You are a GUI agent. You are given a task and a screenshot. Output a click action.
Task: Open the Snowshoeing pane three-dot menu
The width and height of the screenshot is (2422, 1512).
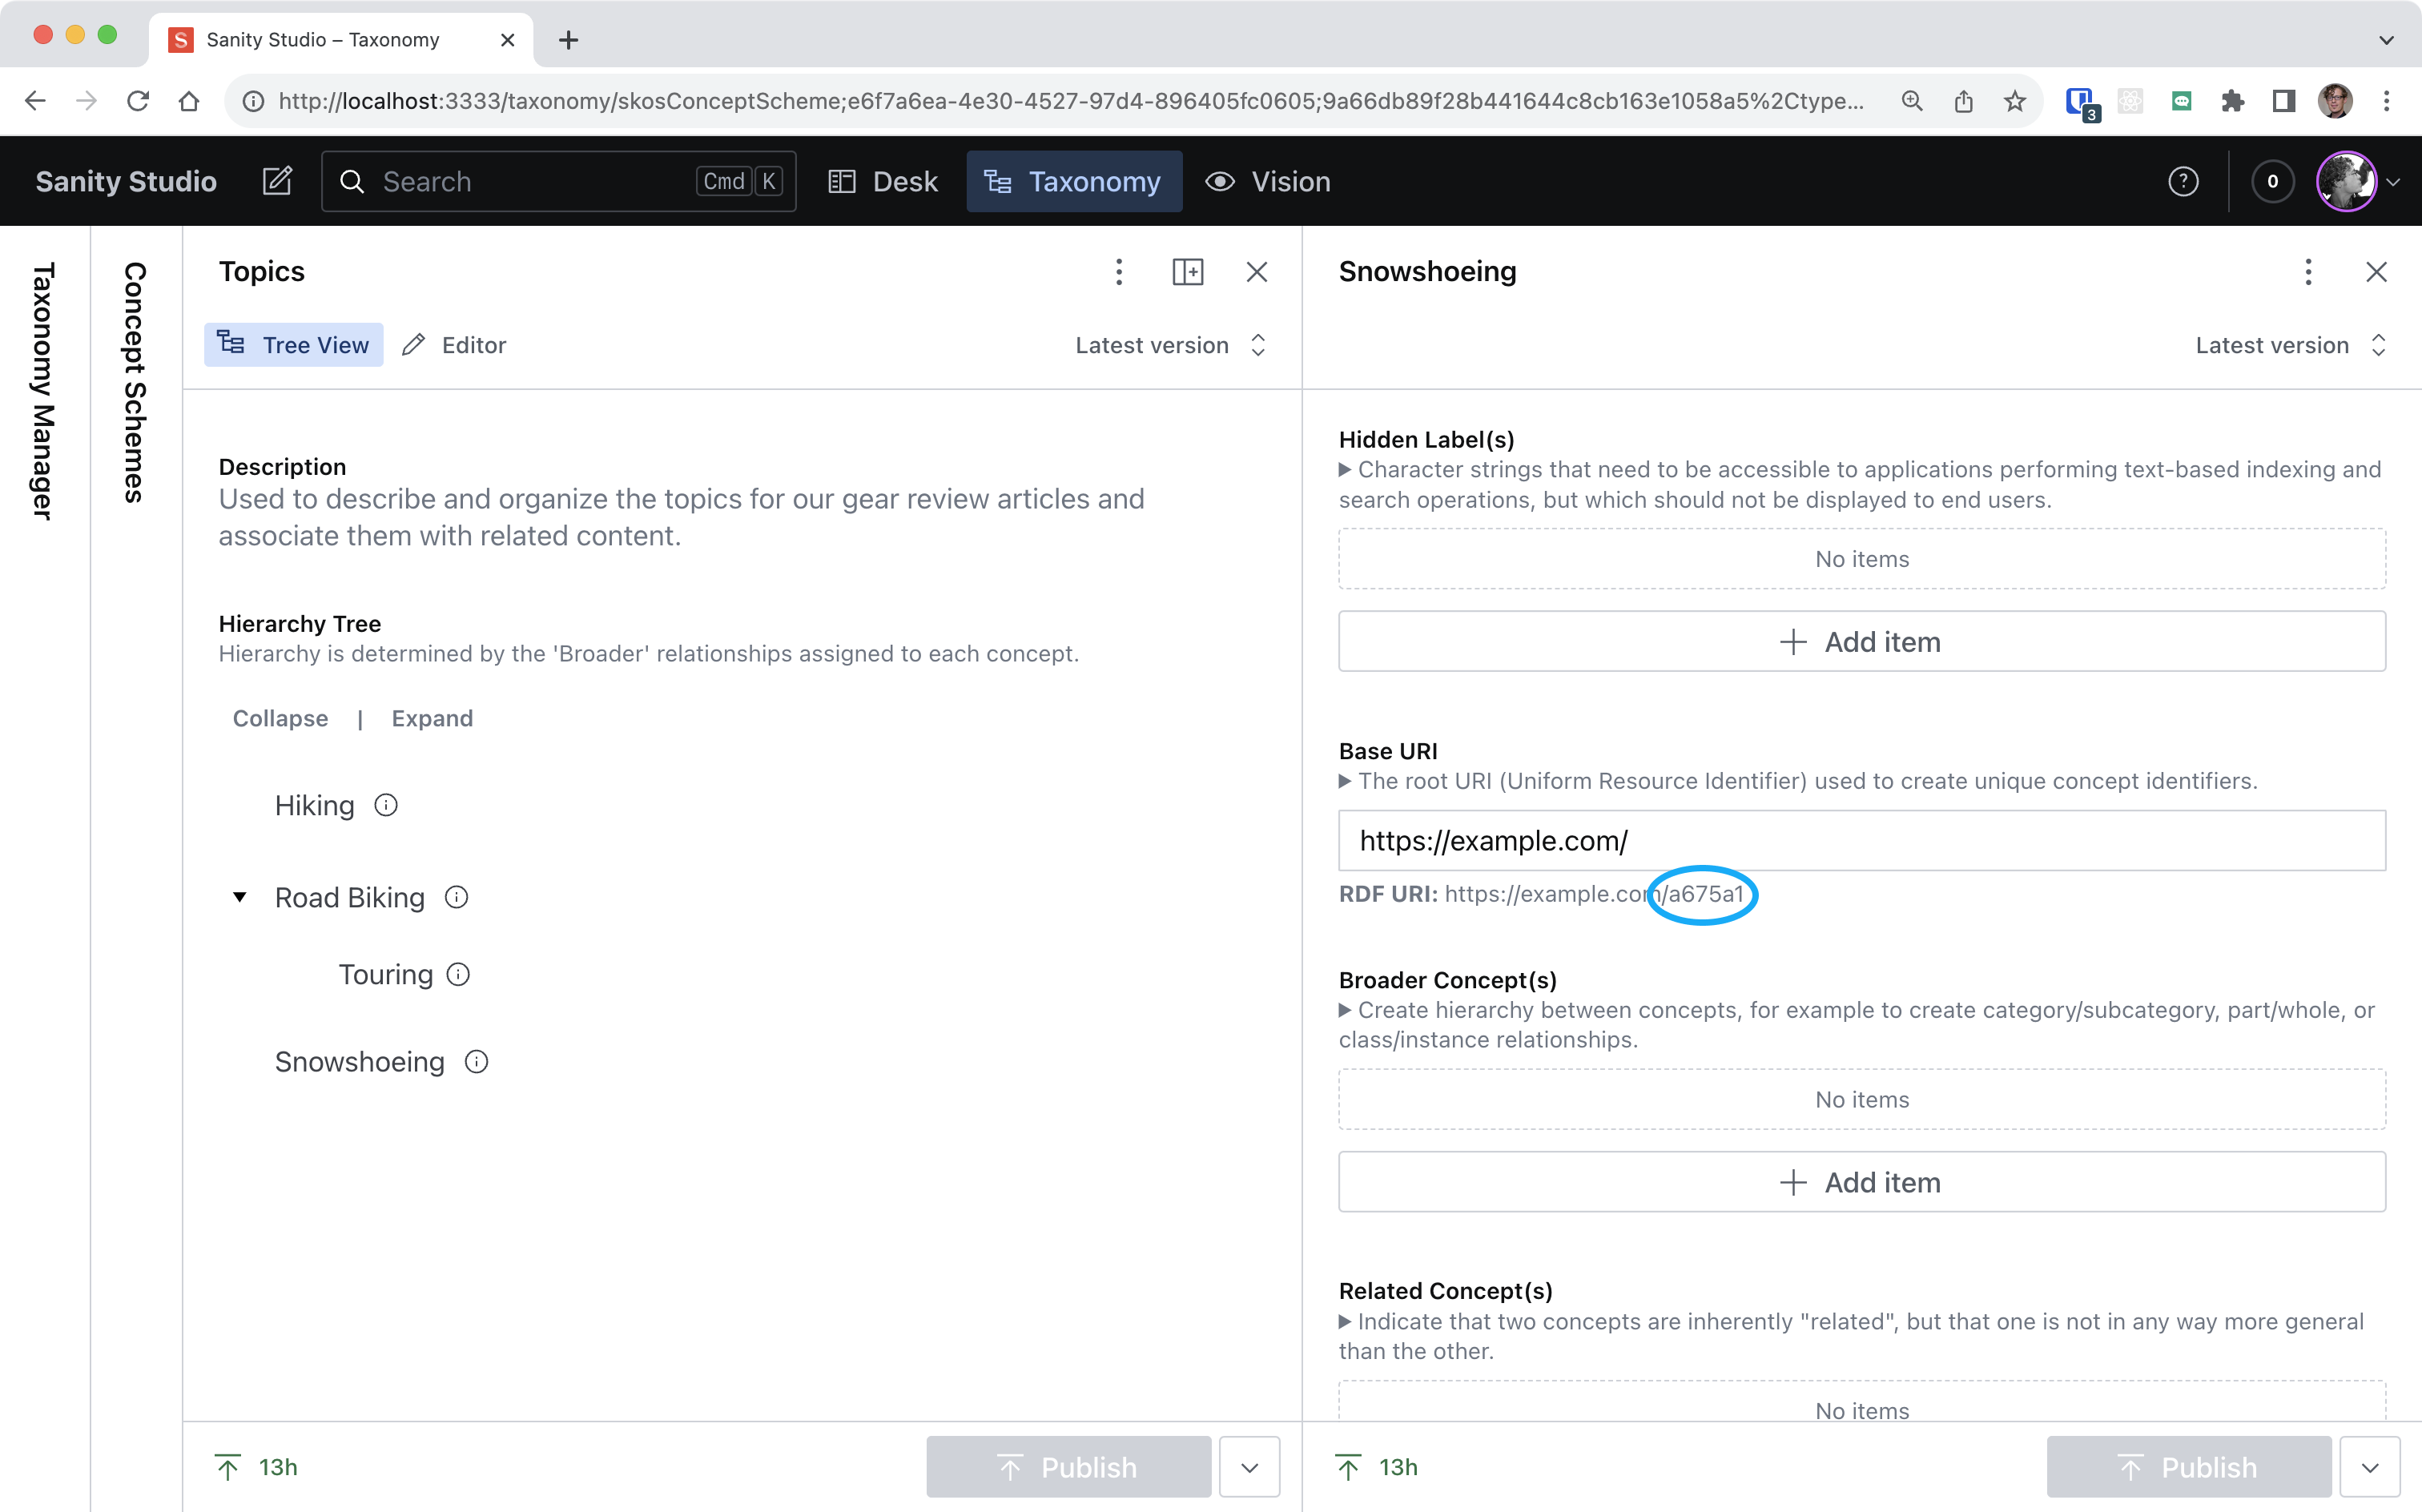click(x=2308, y=272)
